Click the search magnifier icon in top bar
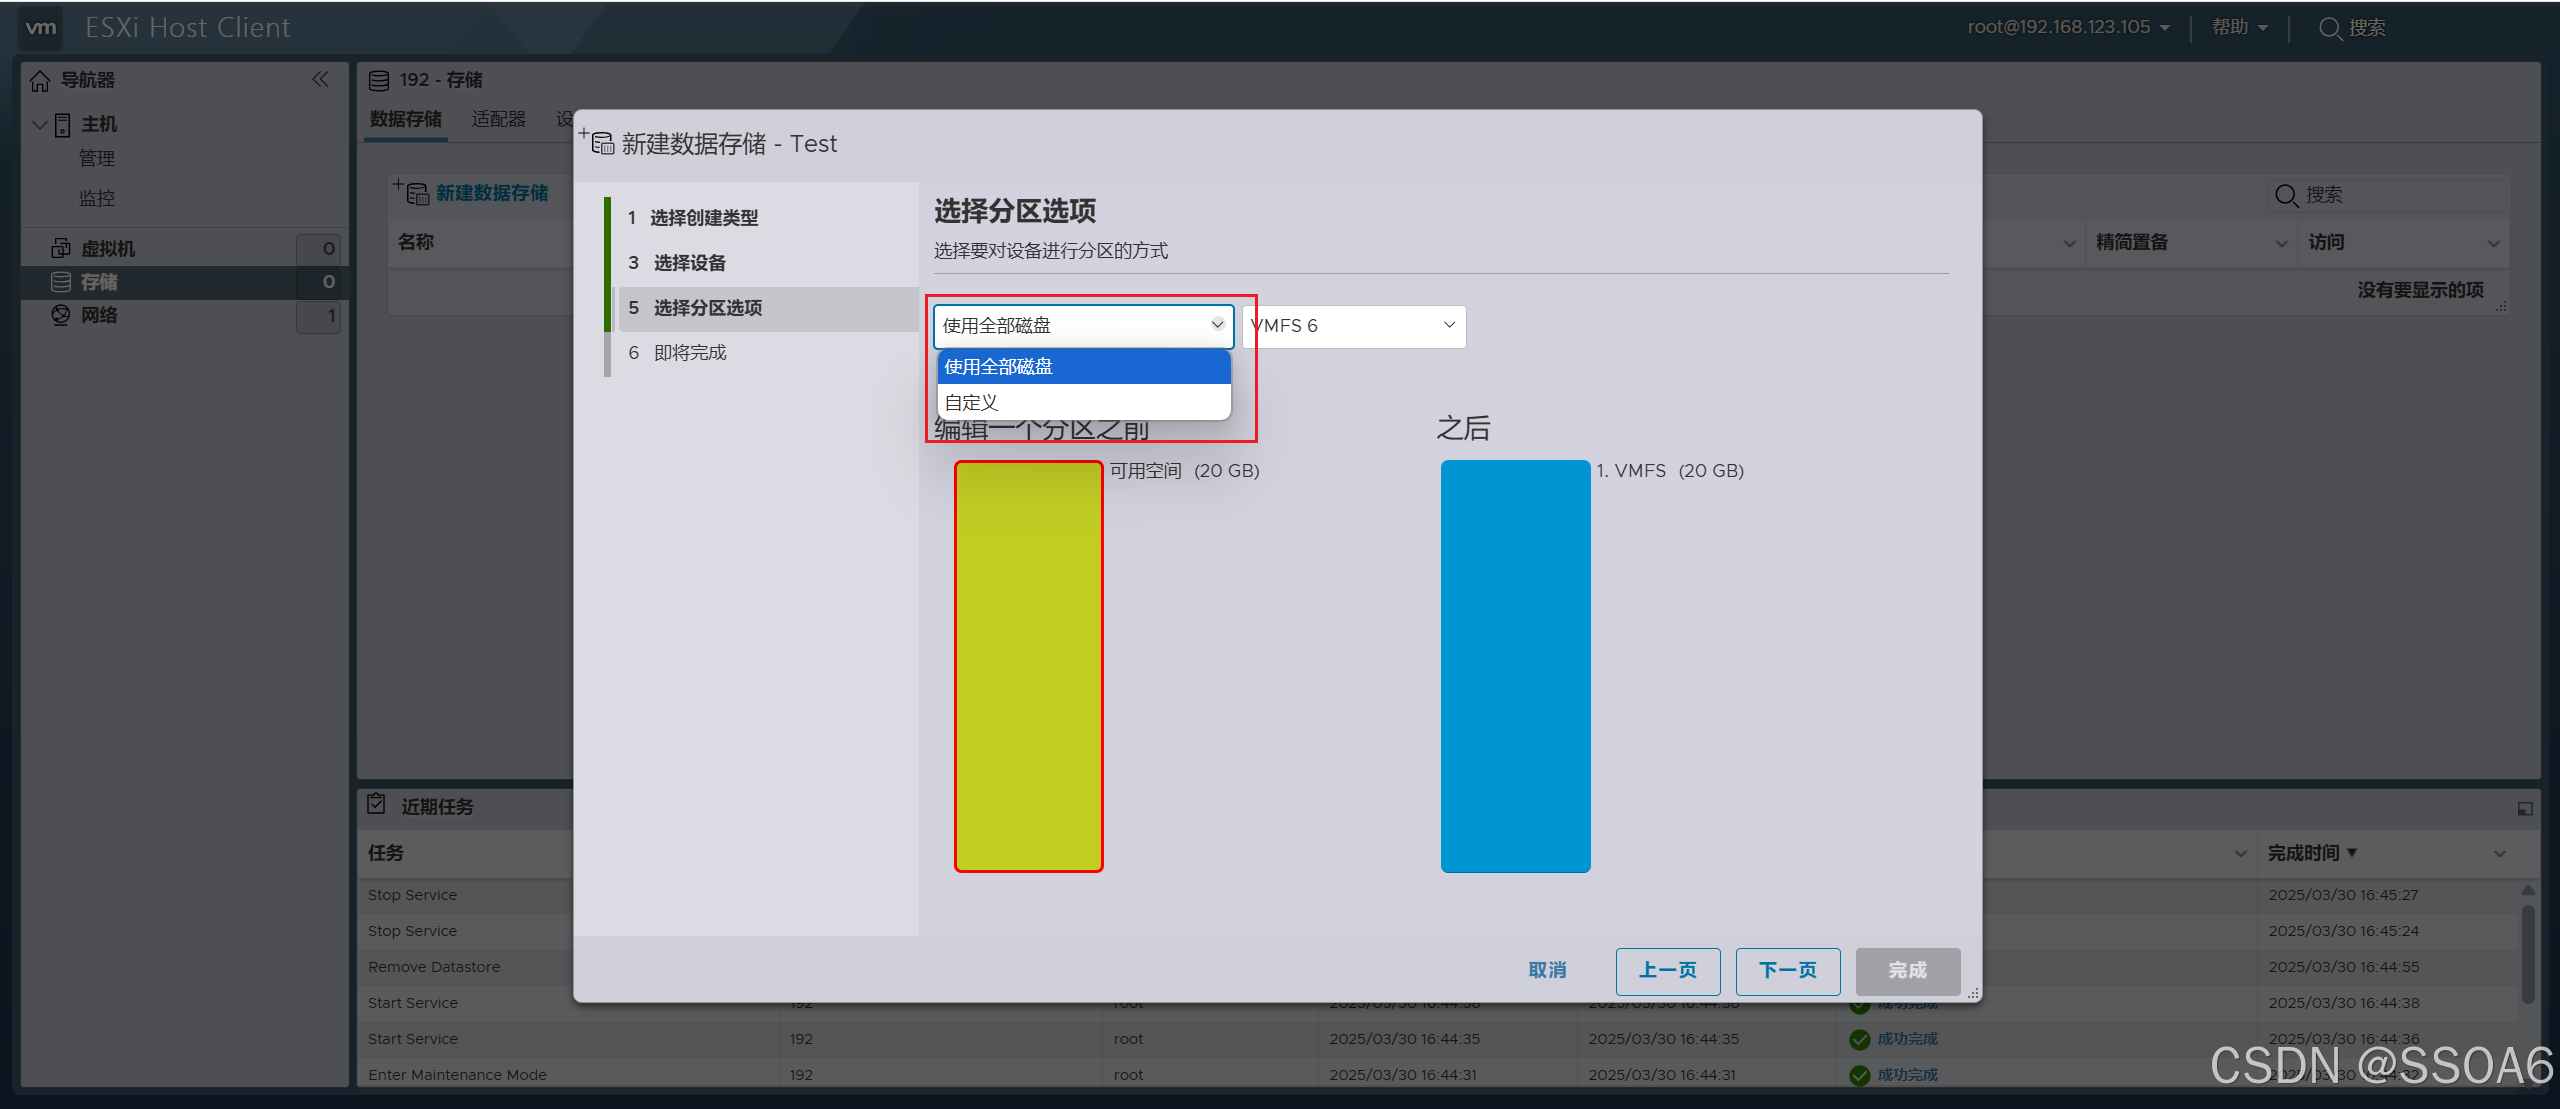 [x=2329, y=28]
